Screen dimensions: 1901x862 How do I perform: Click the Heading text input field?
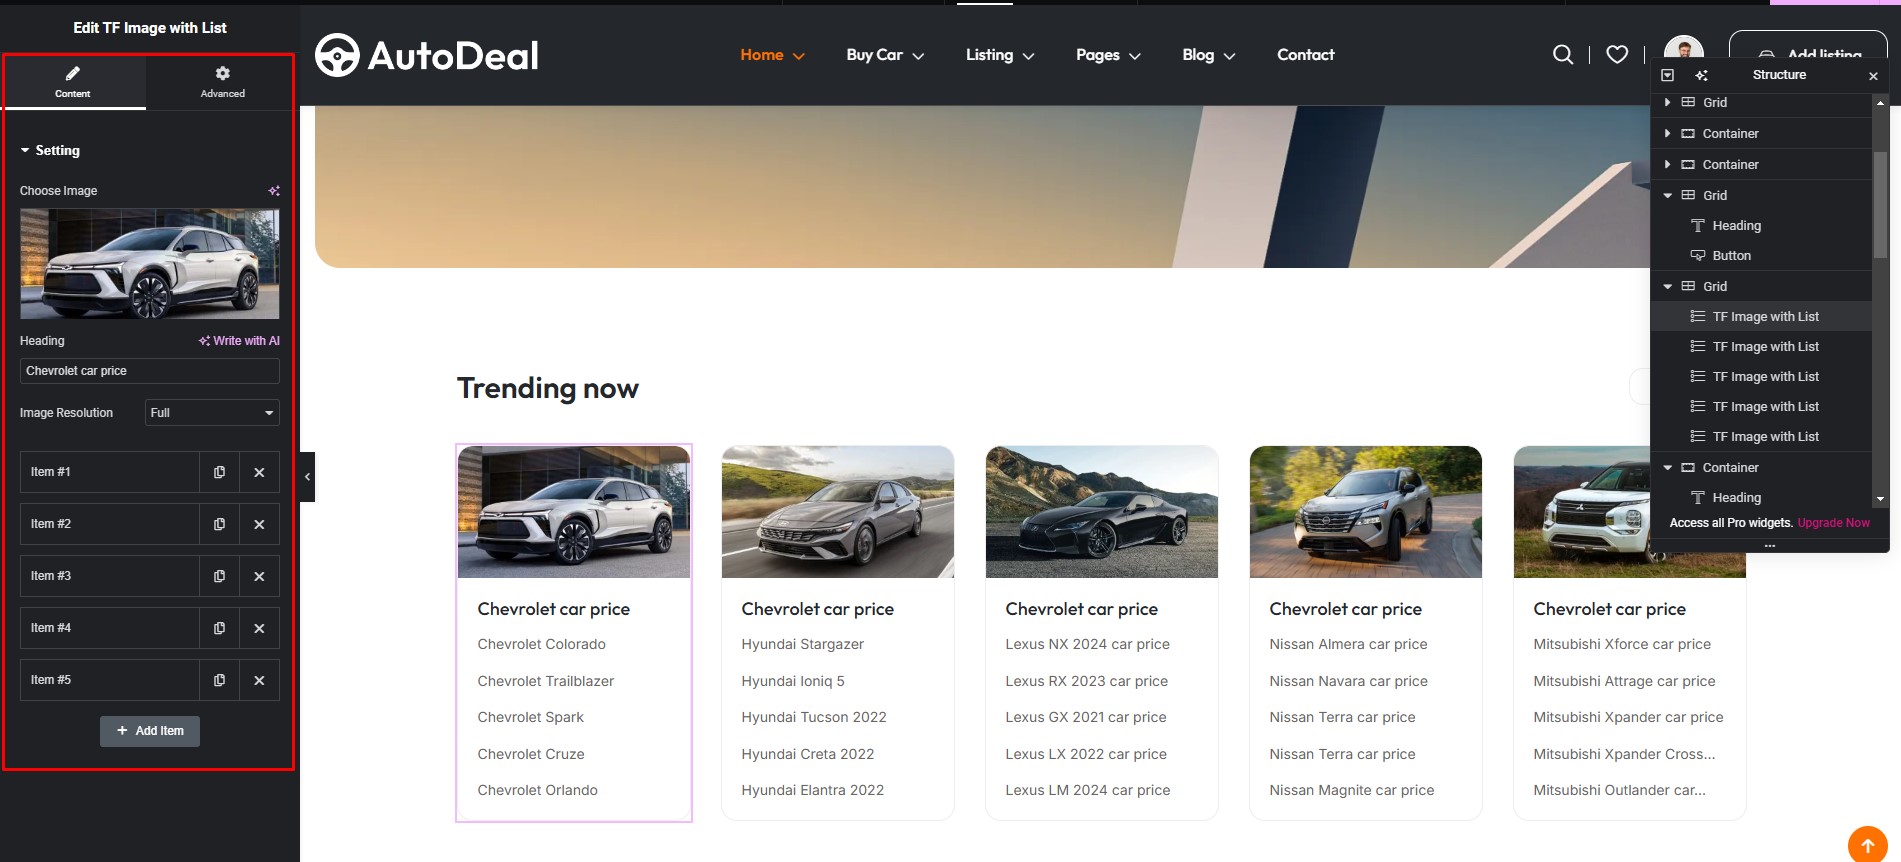[150, 371]
